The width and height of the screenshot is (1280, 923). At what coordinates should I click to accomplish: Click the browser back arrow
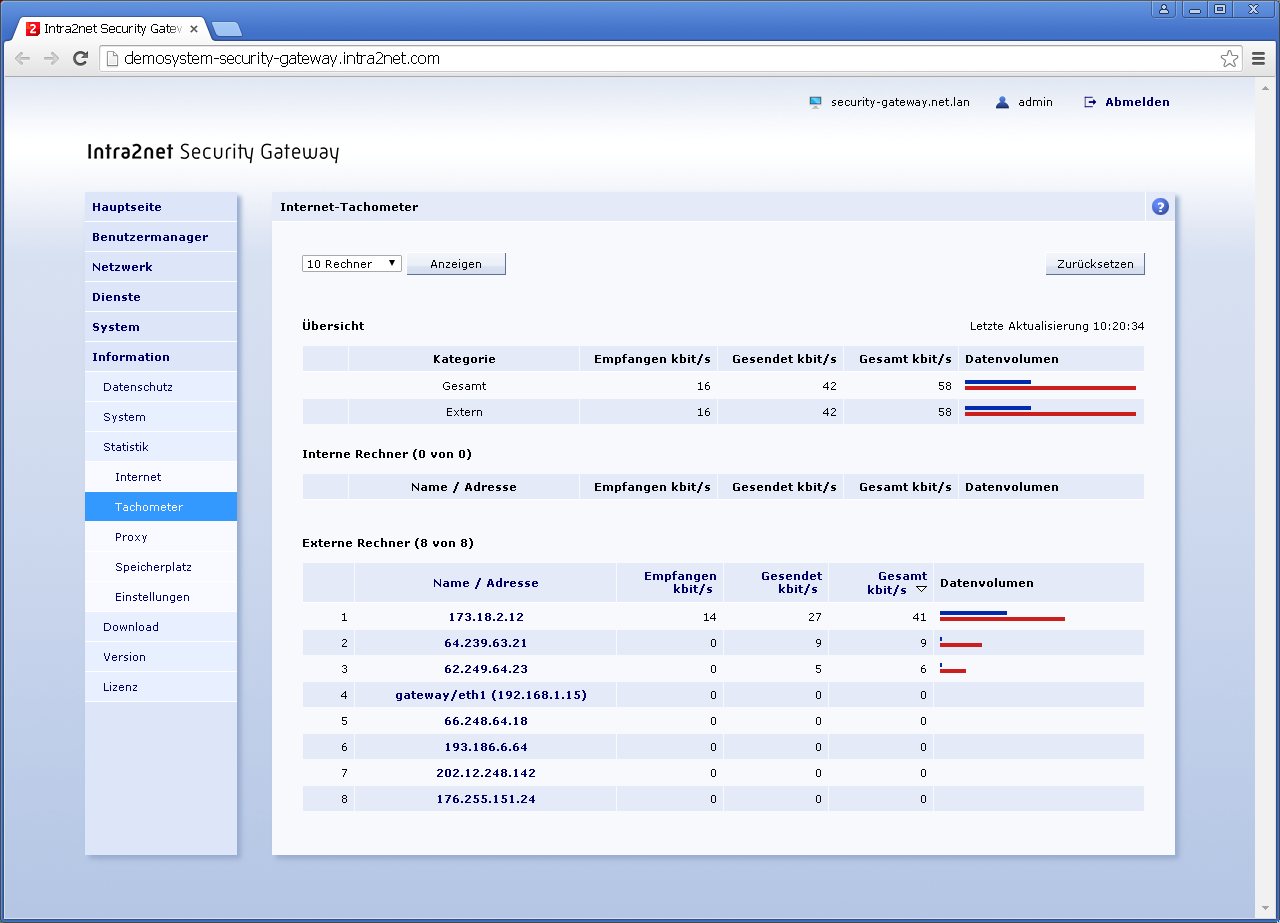pyautogui.click(x=23, y=59)
